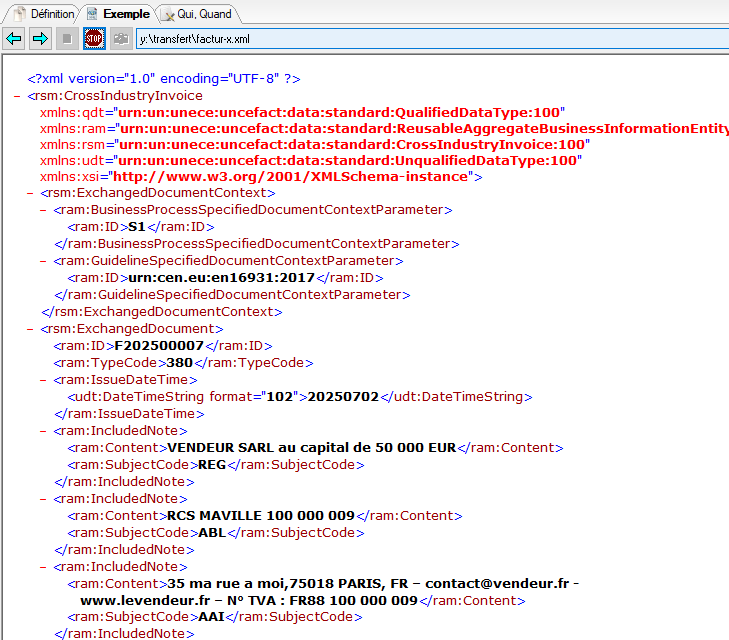Collapse the rsm:ExchangedDocumentContext node
Screen dimensions: 729x640
point(30,193)
